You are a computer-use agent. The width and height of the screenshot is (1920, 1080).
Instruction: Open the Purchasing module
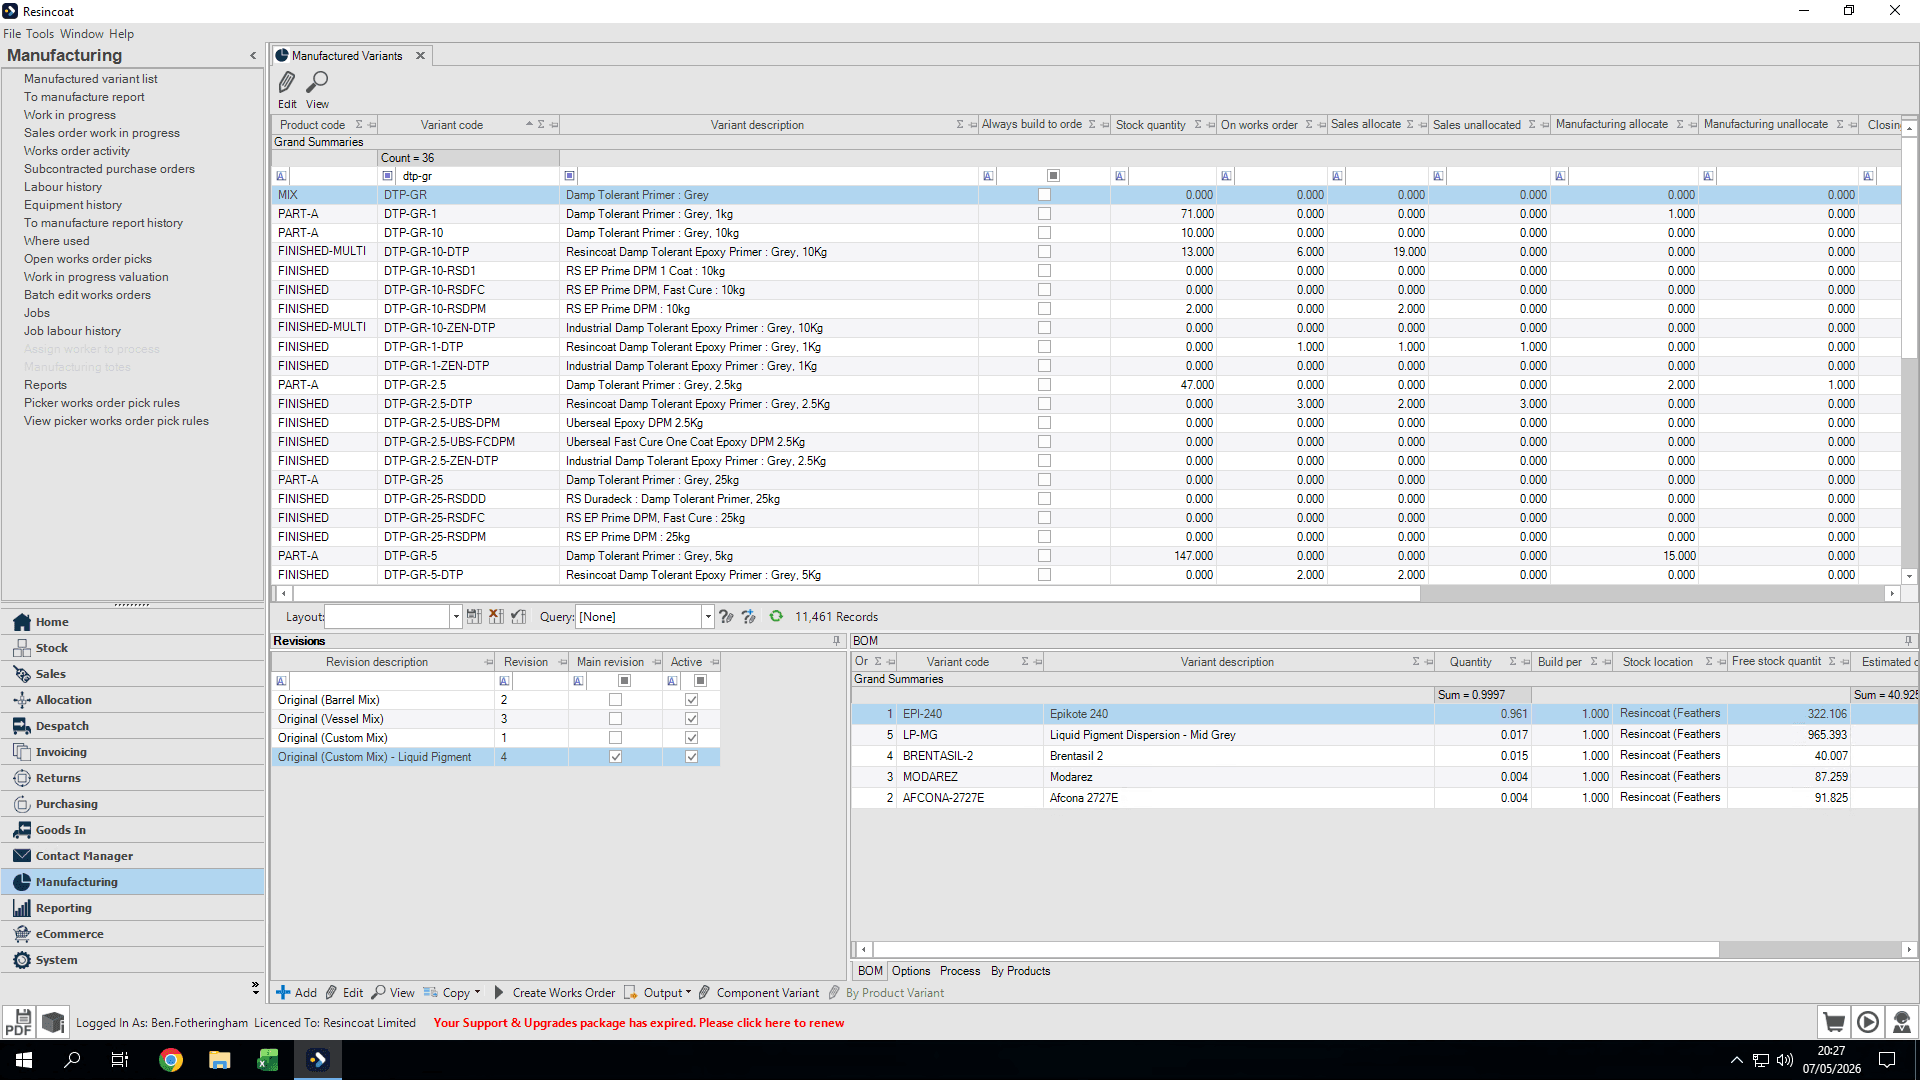pyautogui.click(x=132, y=804)
